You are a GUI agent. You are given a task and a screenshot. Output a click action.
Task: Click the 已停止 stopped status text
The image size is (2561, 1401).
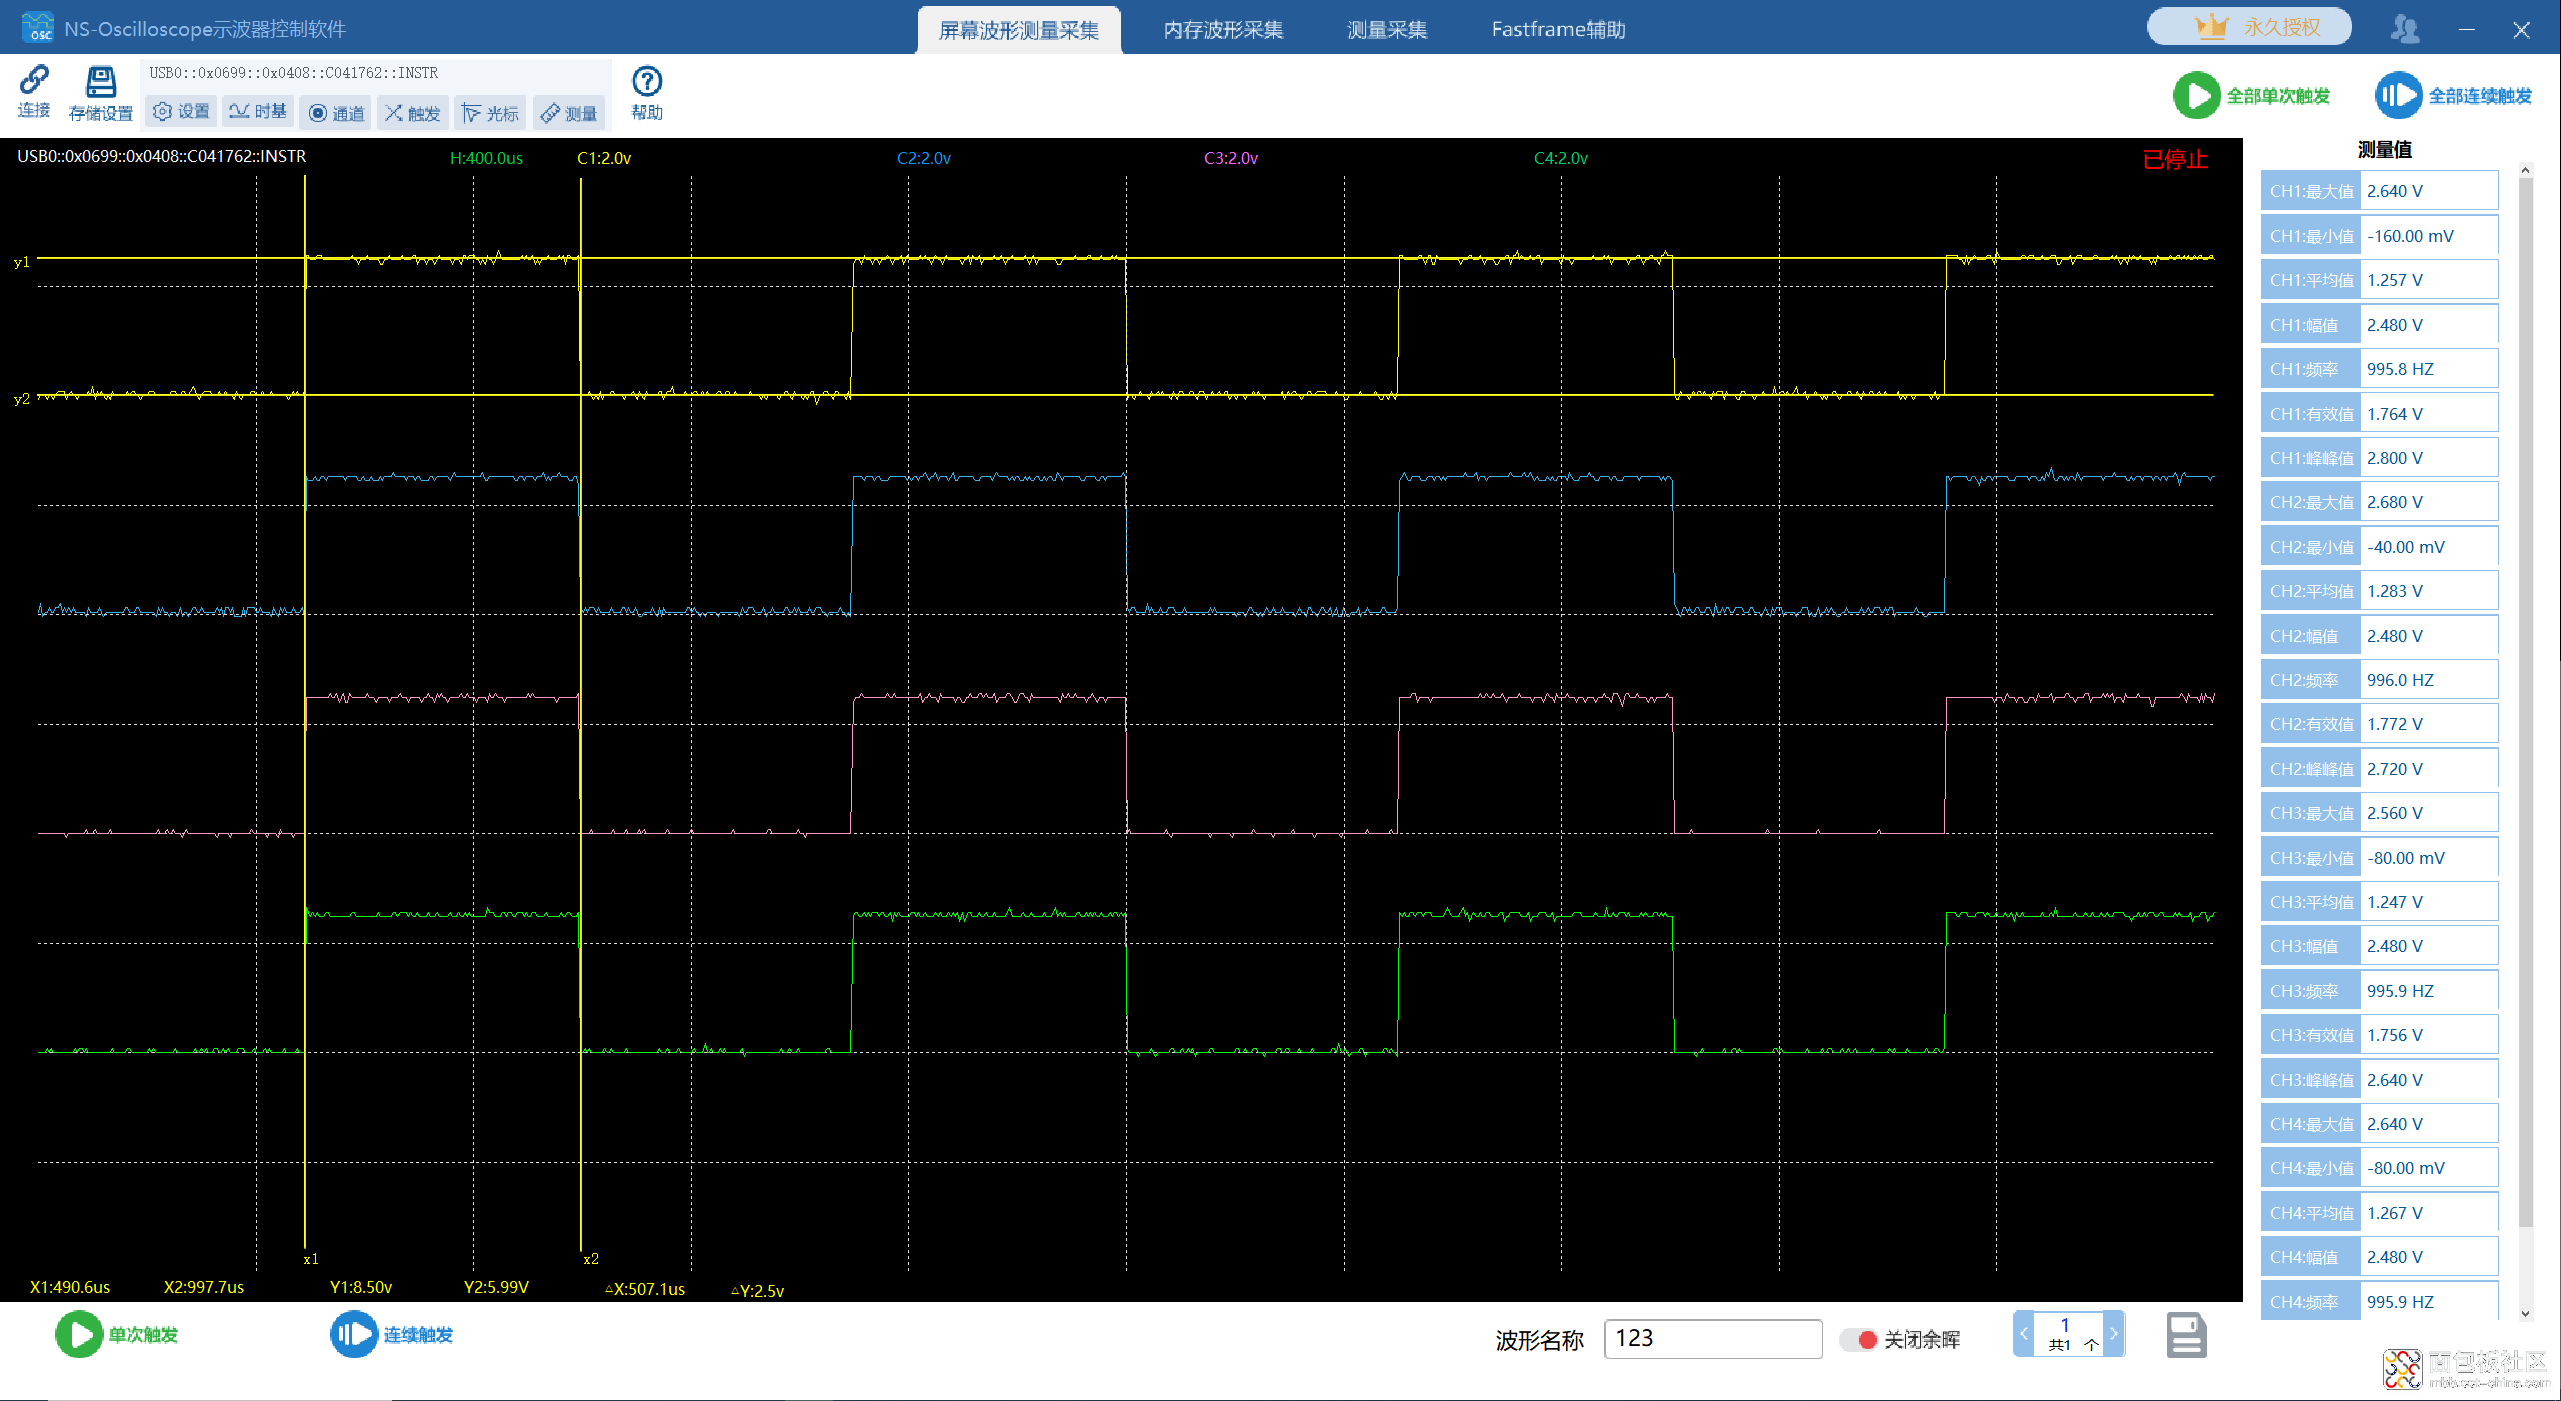click(x=2175, y=160)
